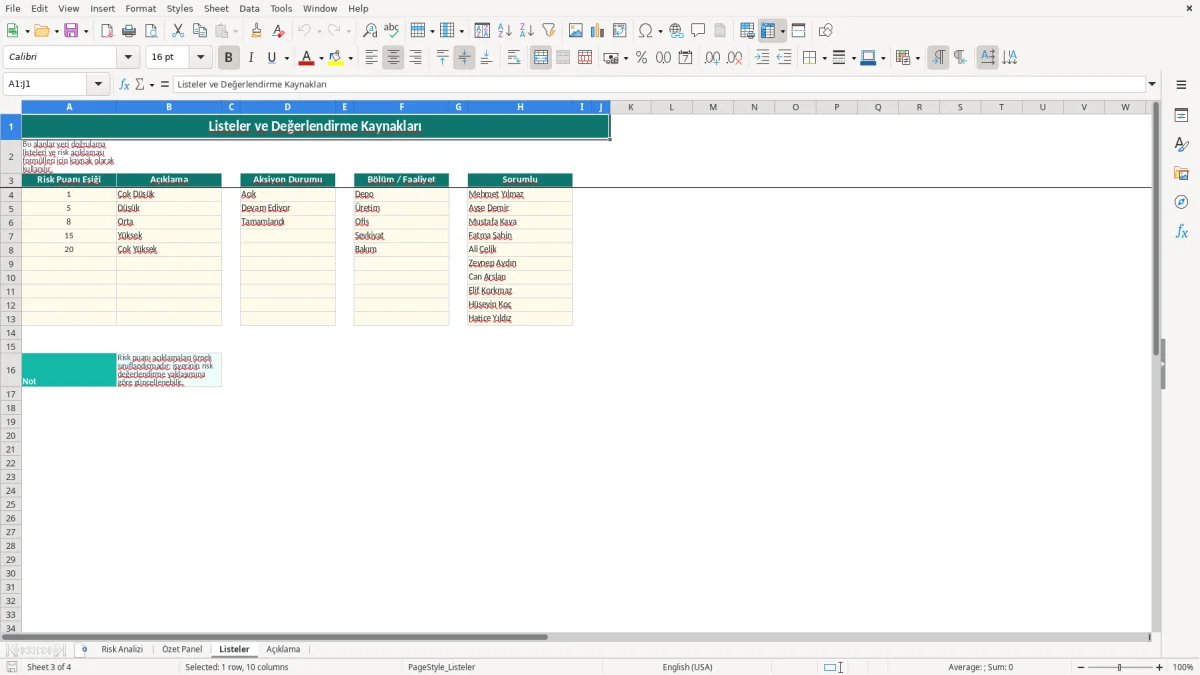Add a decimal place
This screenshot has height=675, width=1200.
tap(712, 58)
